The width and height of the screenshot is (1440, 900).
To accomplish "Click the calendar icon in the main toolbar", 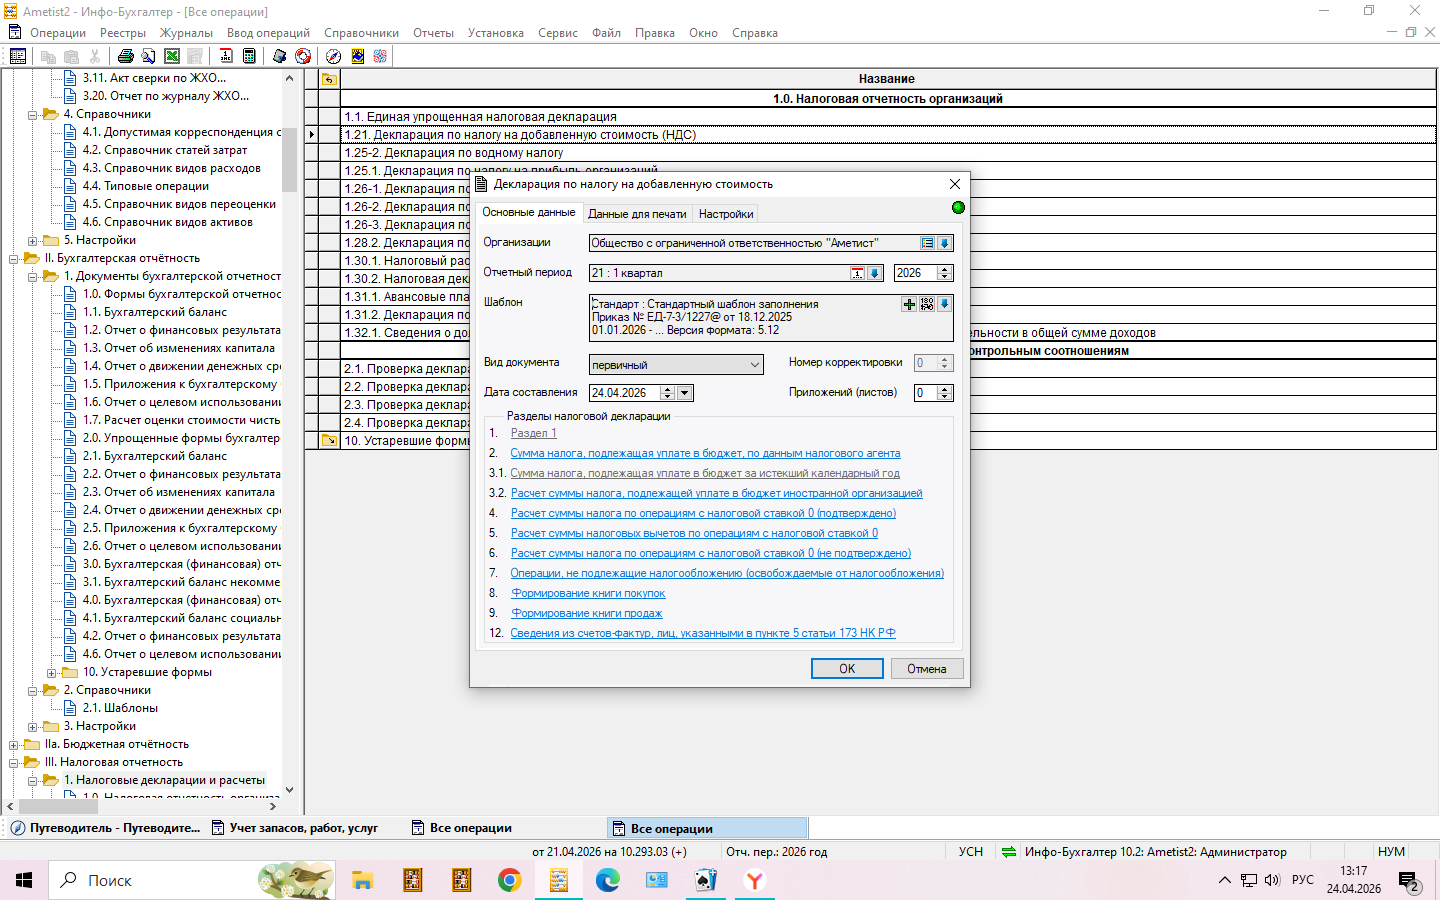I will pyautogui.click(x=226, y=56).
